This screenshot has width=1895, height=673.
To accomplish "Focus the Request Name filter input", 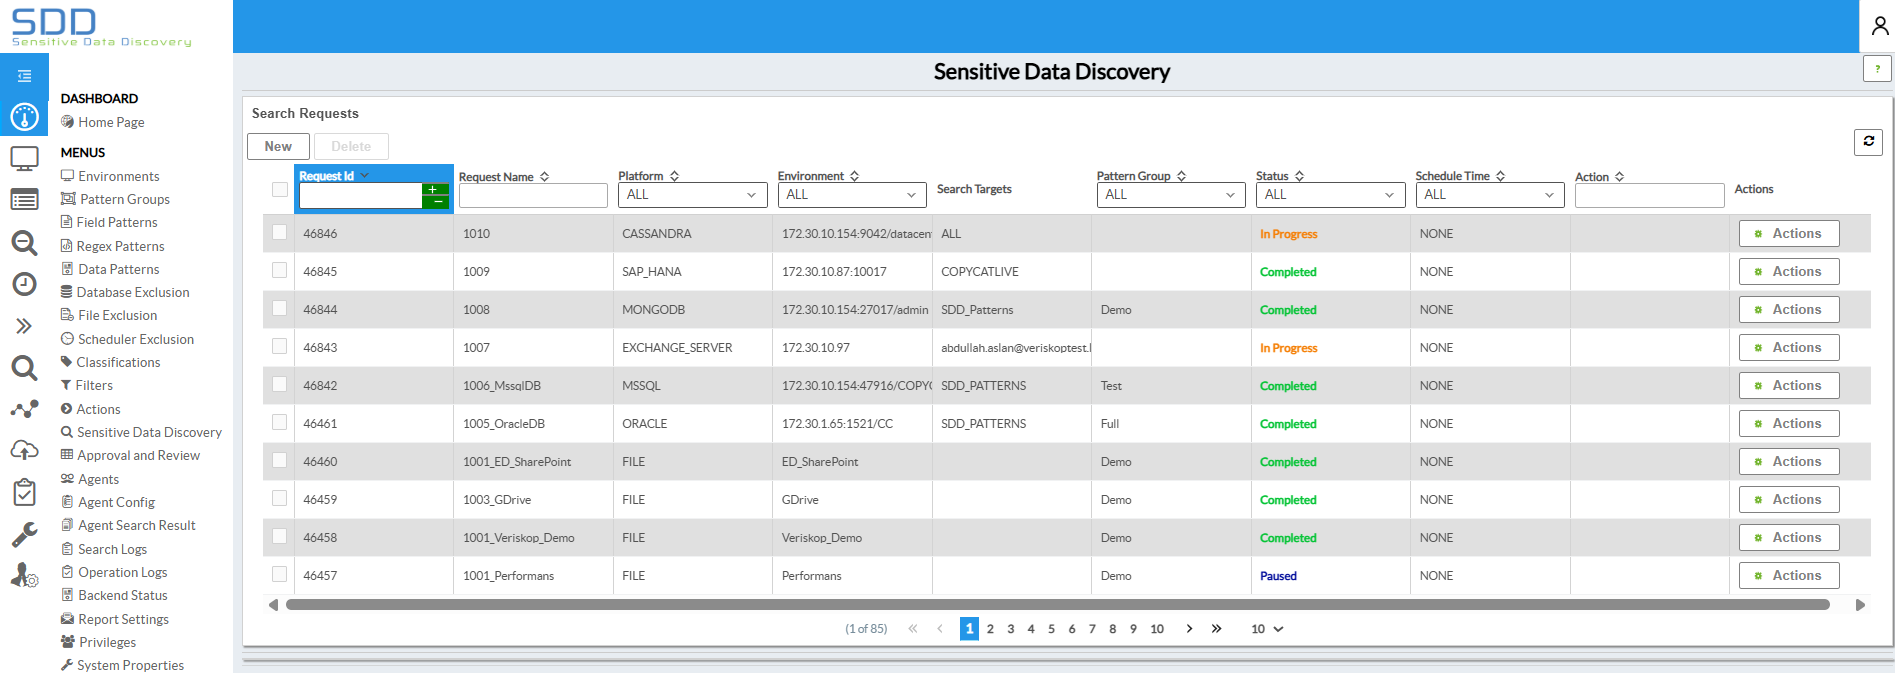I will tap(533, 196).
